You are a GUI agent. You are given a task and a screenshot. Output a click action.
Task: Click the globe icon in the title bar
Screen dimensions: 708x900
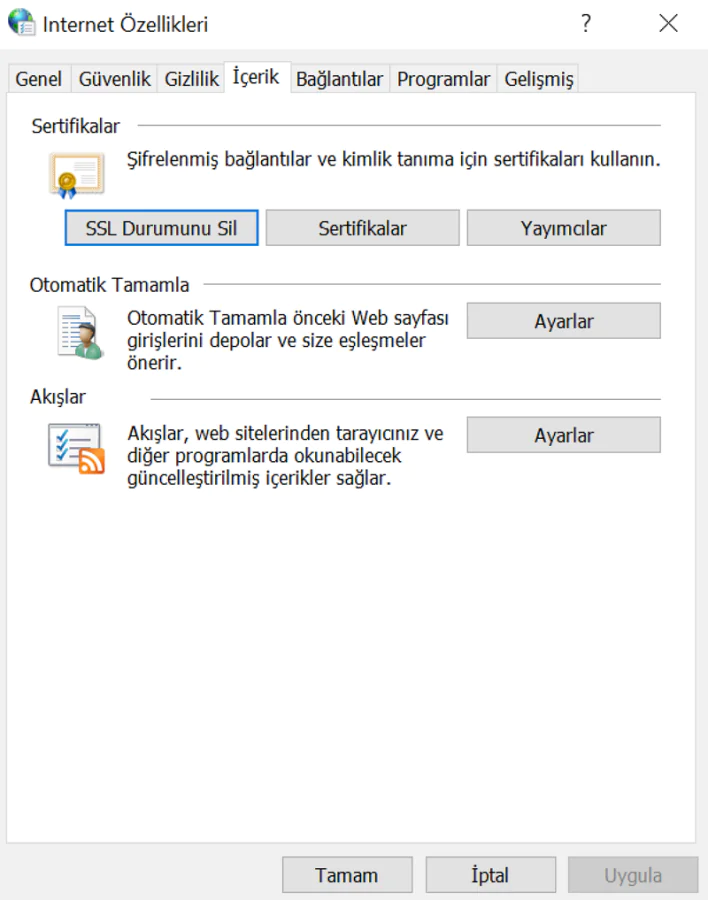point(21,23)
